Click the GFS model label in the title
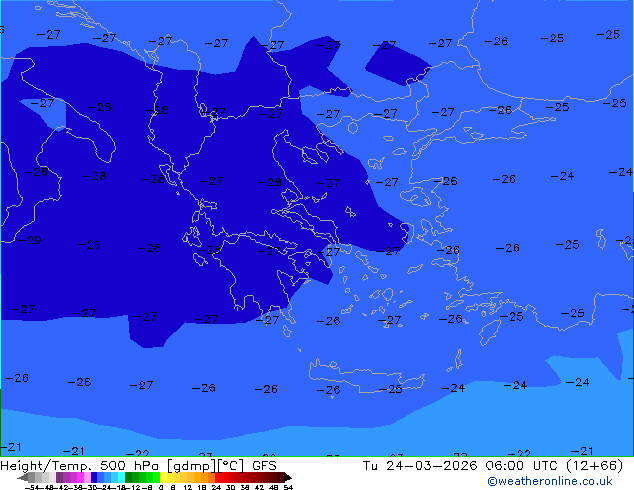 coord(264,466)
